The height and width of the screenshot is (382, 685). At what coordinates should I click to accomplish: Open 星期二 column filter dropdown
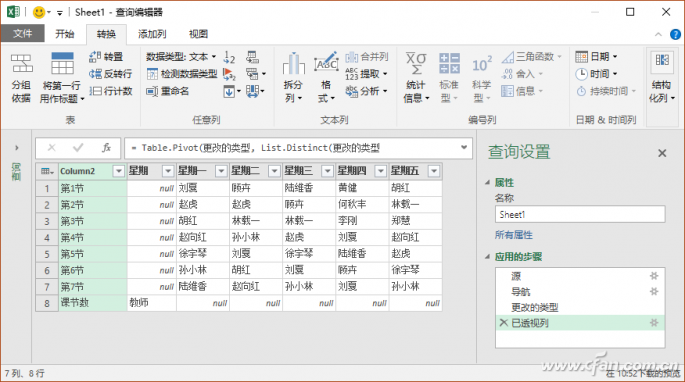tap(274, 171)
